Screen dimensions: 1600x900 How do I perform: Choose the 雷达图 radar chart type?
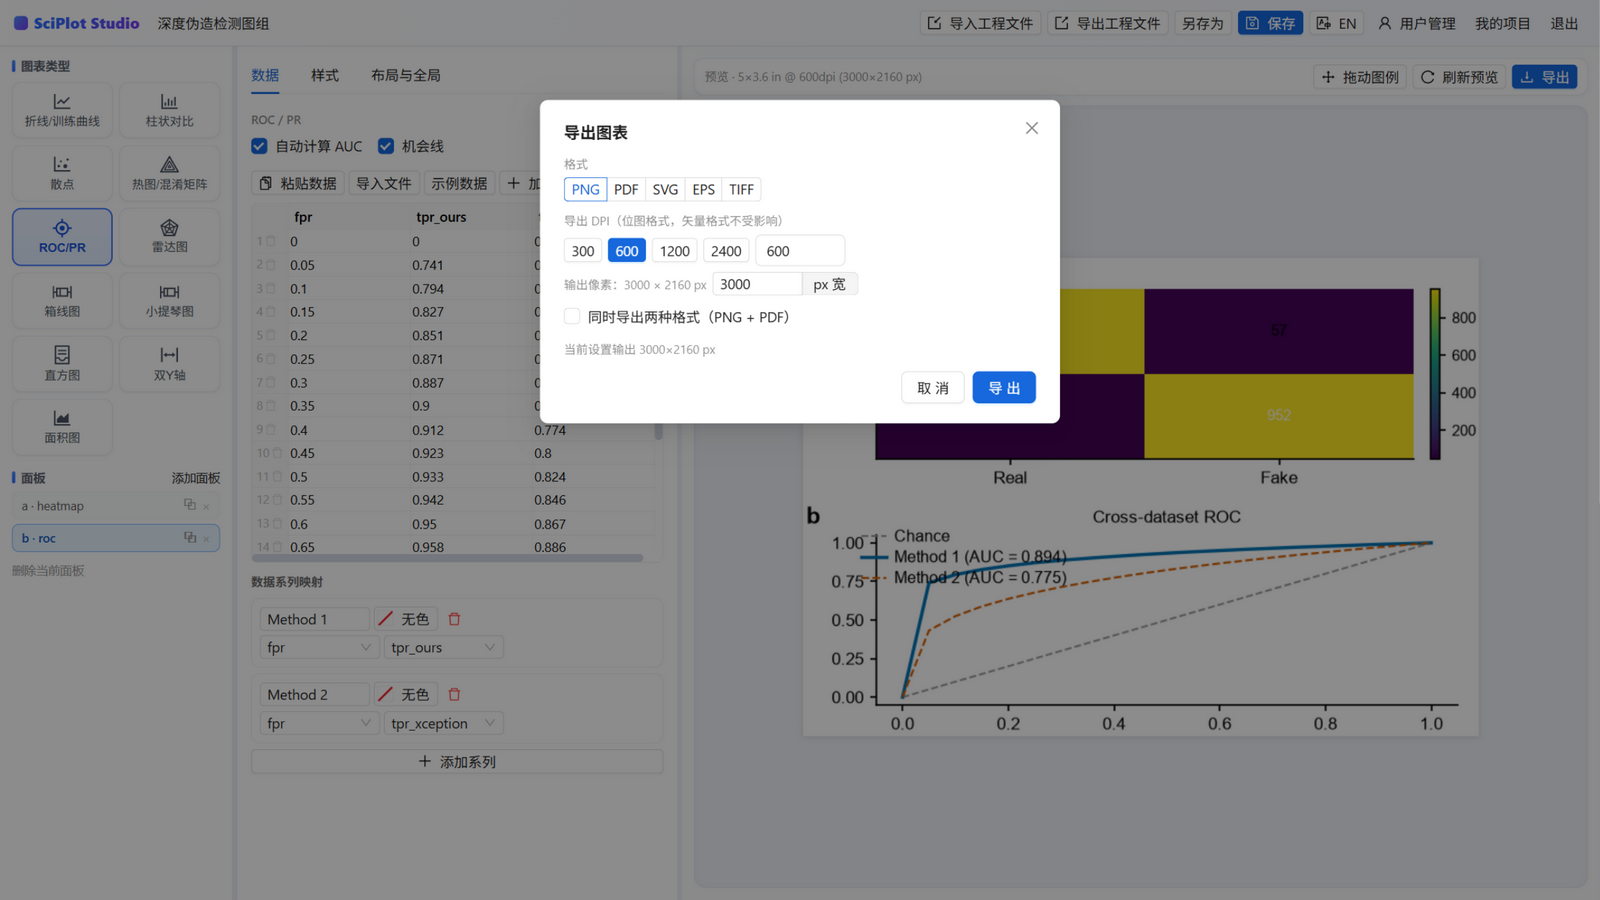169,237
